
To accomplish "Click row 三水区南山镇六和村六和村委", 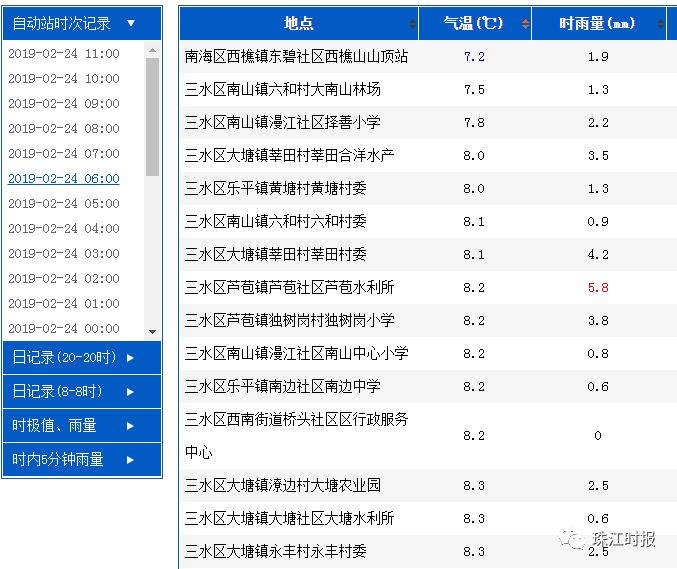I will click(x=428, y=221).
